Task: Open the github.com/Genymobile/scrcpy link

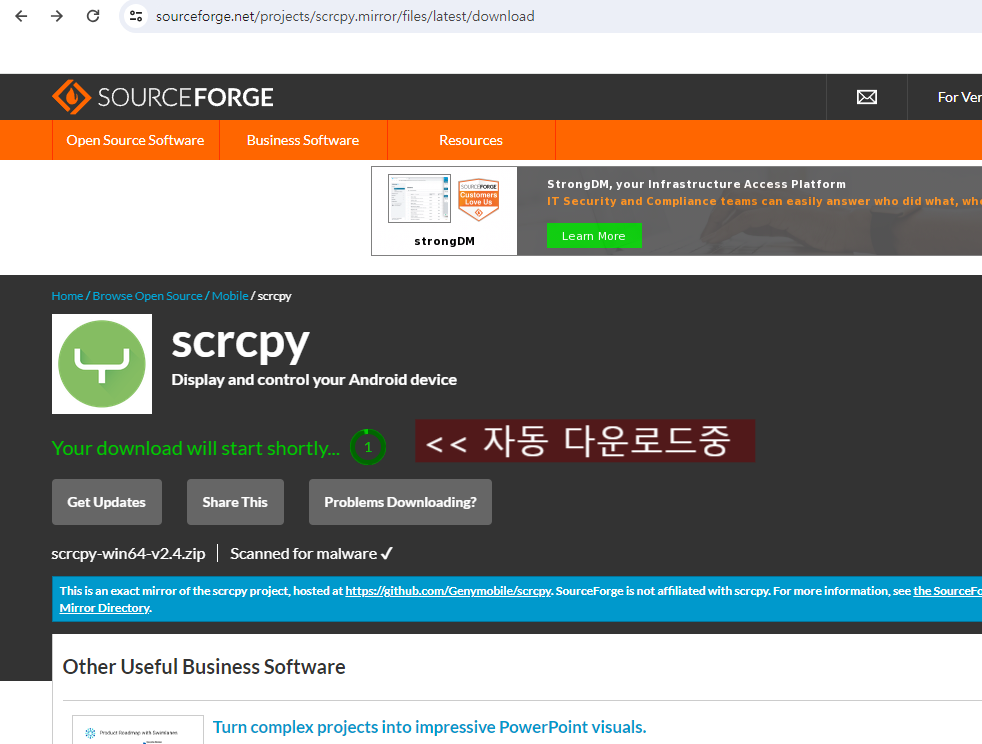Action: click(448, 591)
